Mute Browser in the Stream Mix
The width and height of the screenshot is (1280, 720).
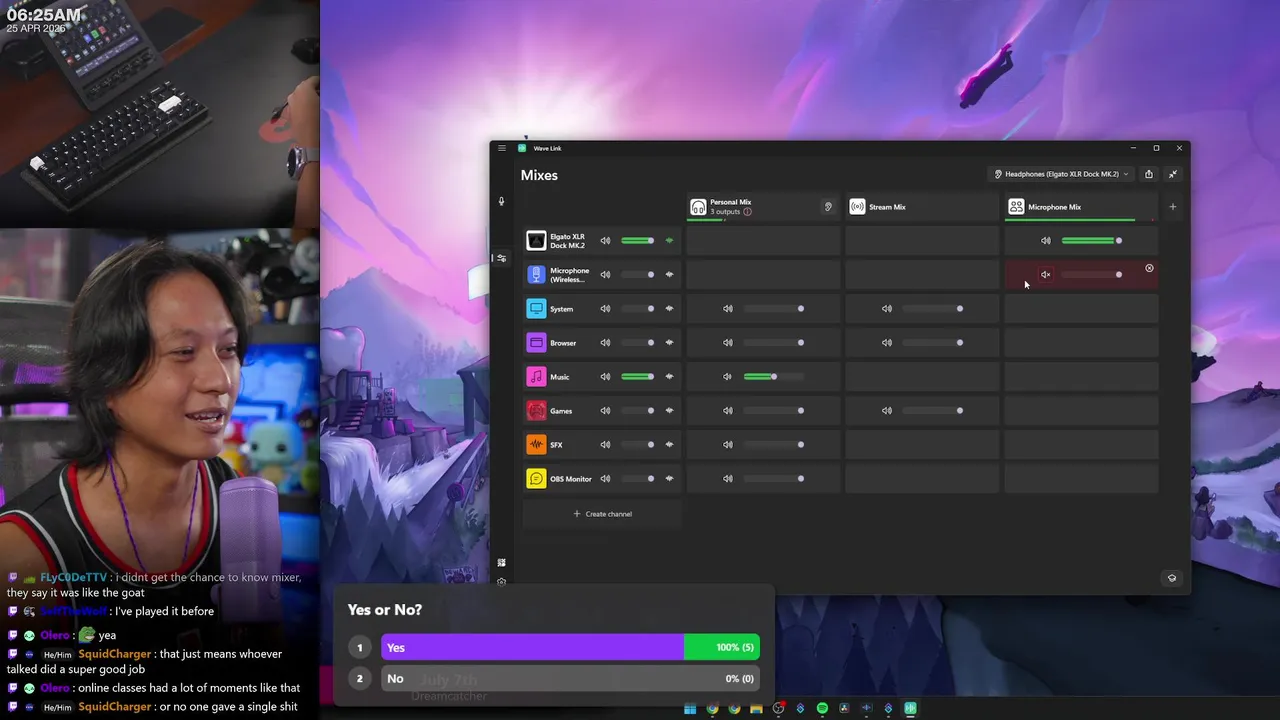(x=887, y=343)
